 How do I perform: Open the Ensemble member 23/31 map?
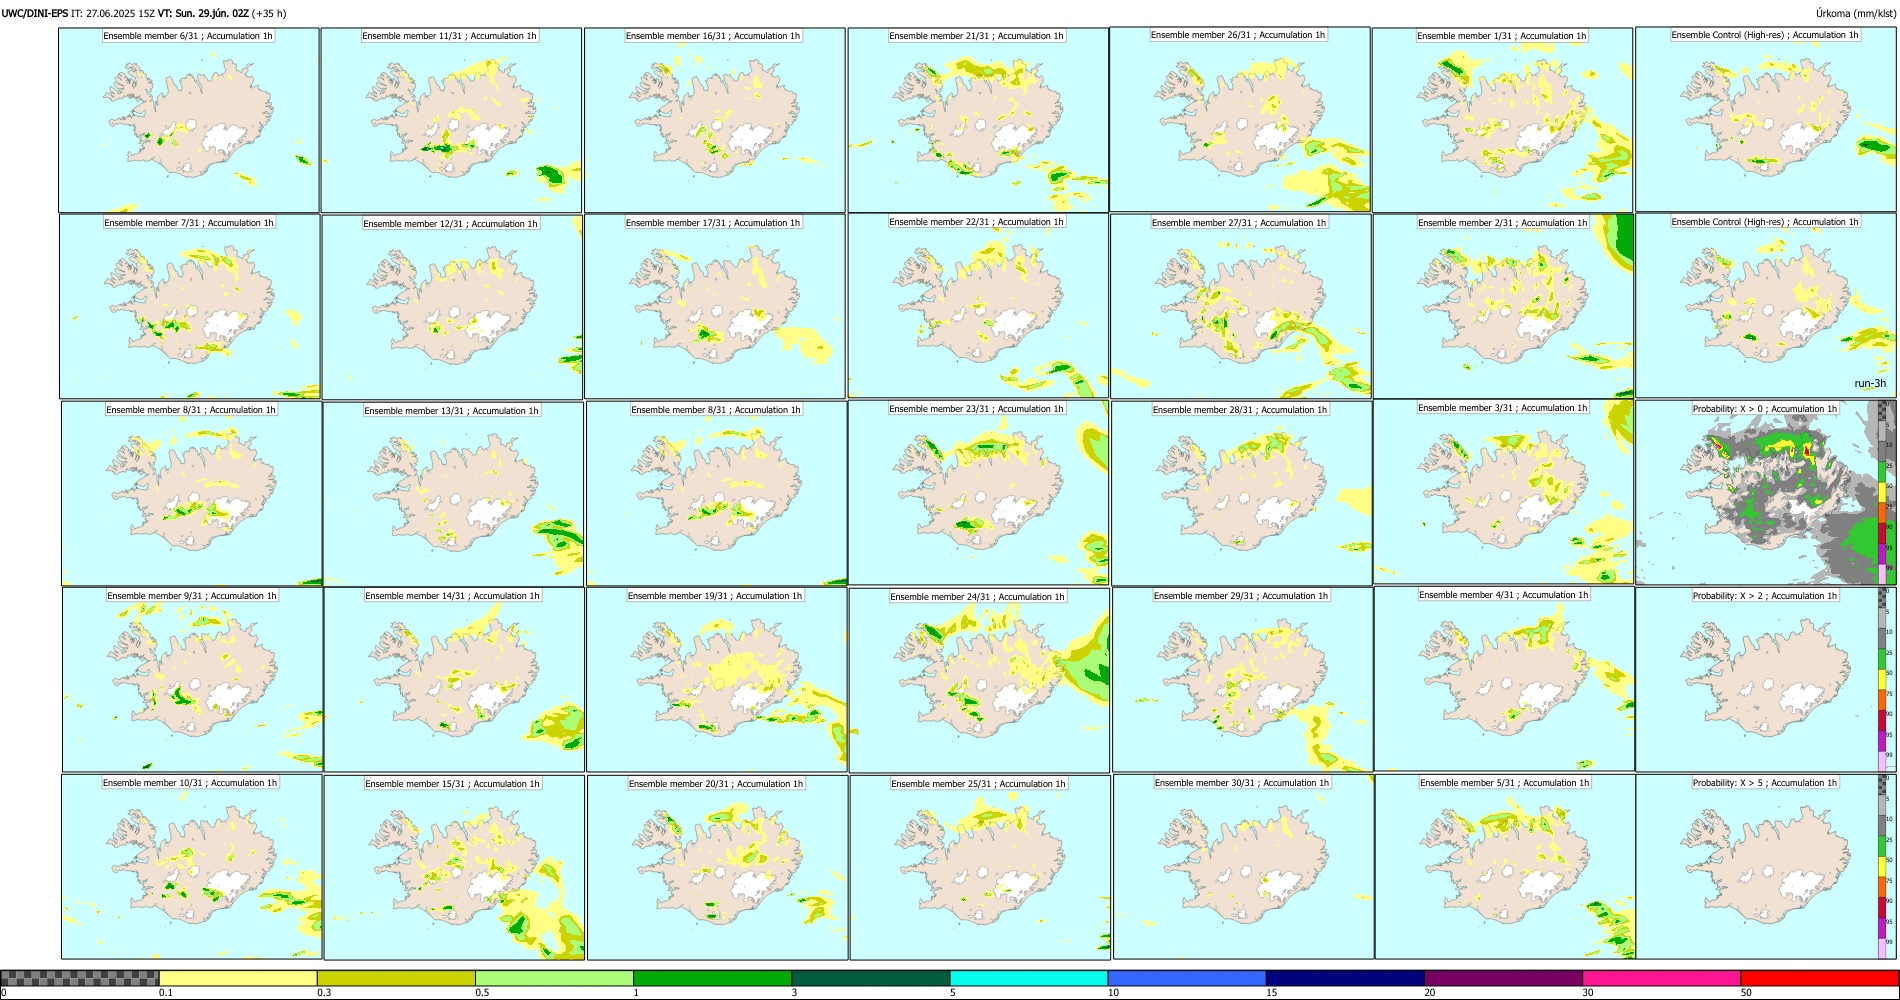(979, 493)
